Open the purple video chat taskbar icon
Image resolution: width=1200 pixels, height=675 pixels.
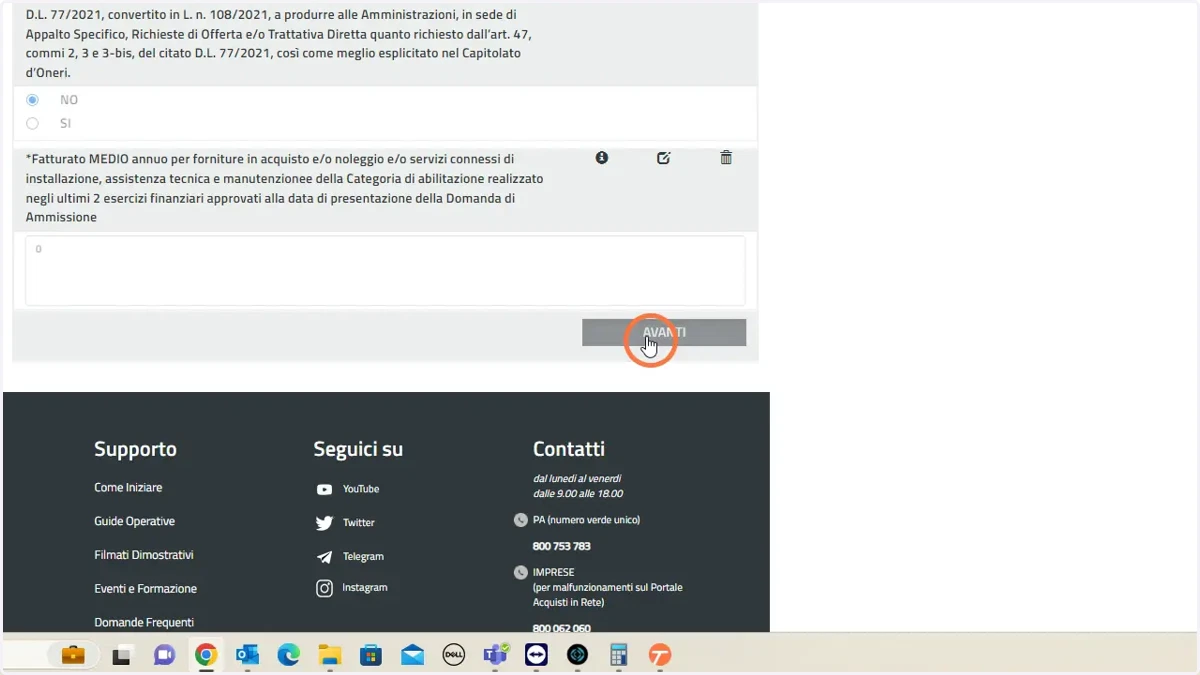point(164,656)
